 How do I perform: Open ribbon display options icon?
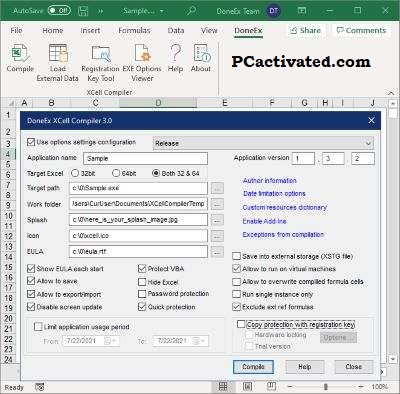click(x=302, y=11)
